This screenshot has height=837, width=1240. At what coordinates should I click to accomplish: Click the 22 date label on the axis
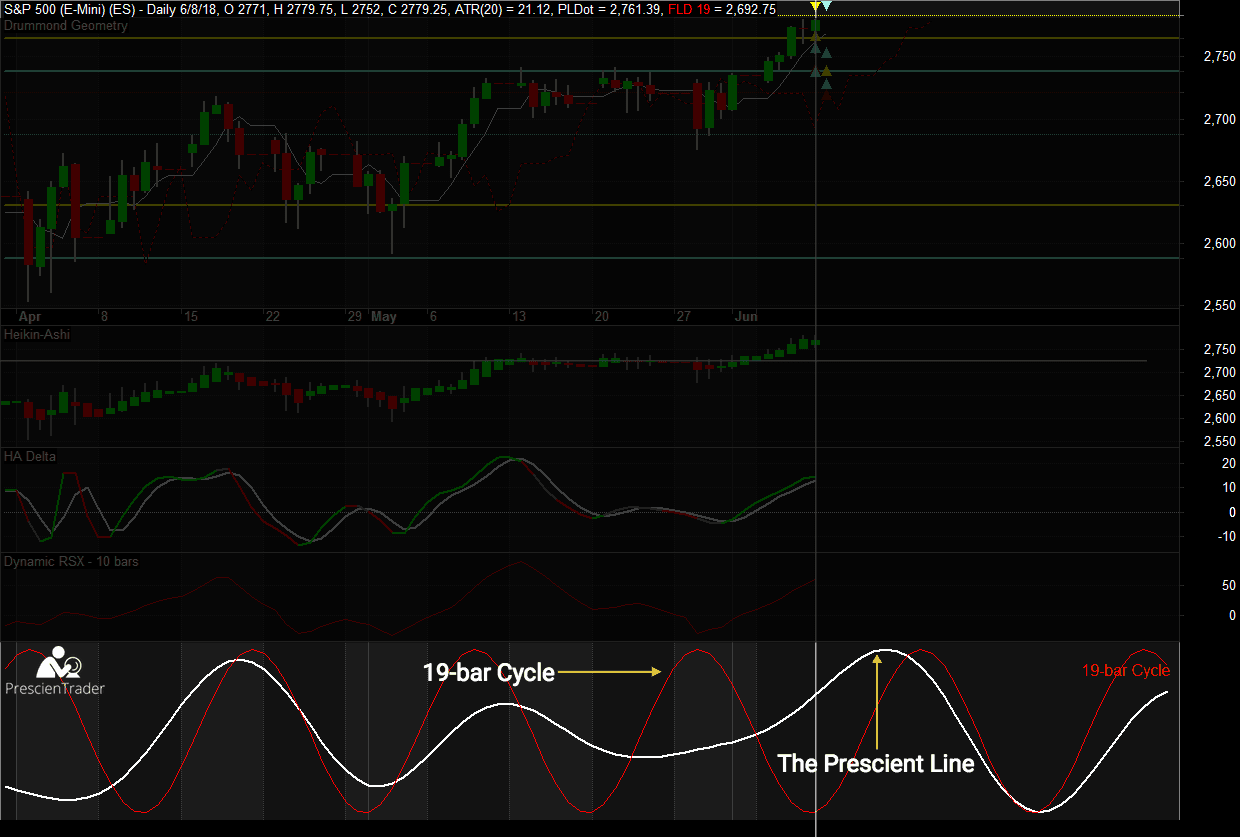point(272,316)
